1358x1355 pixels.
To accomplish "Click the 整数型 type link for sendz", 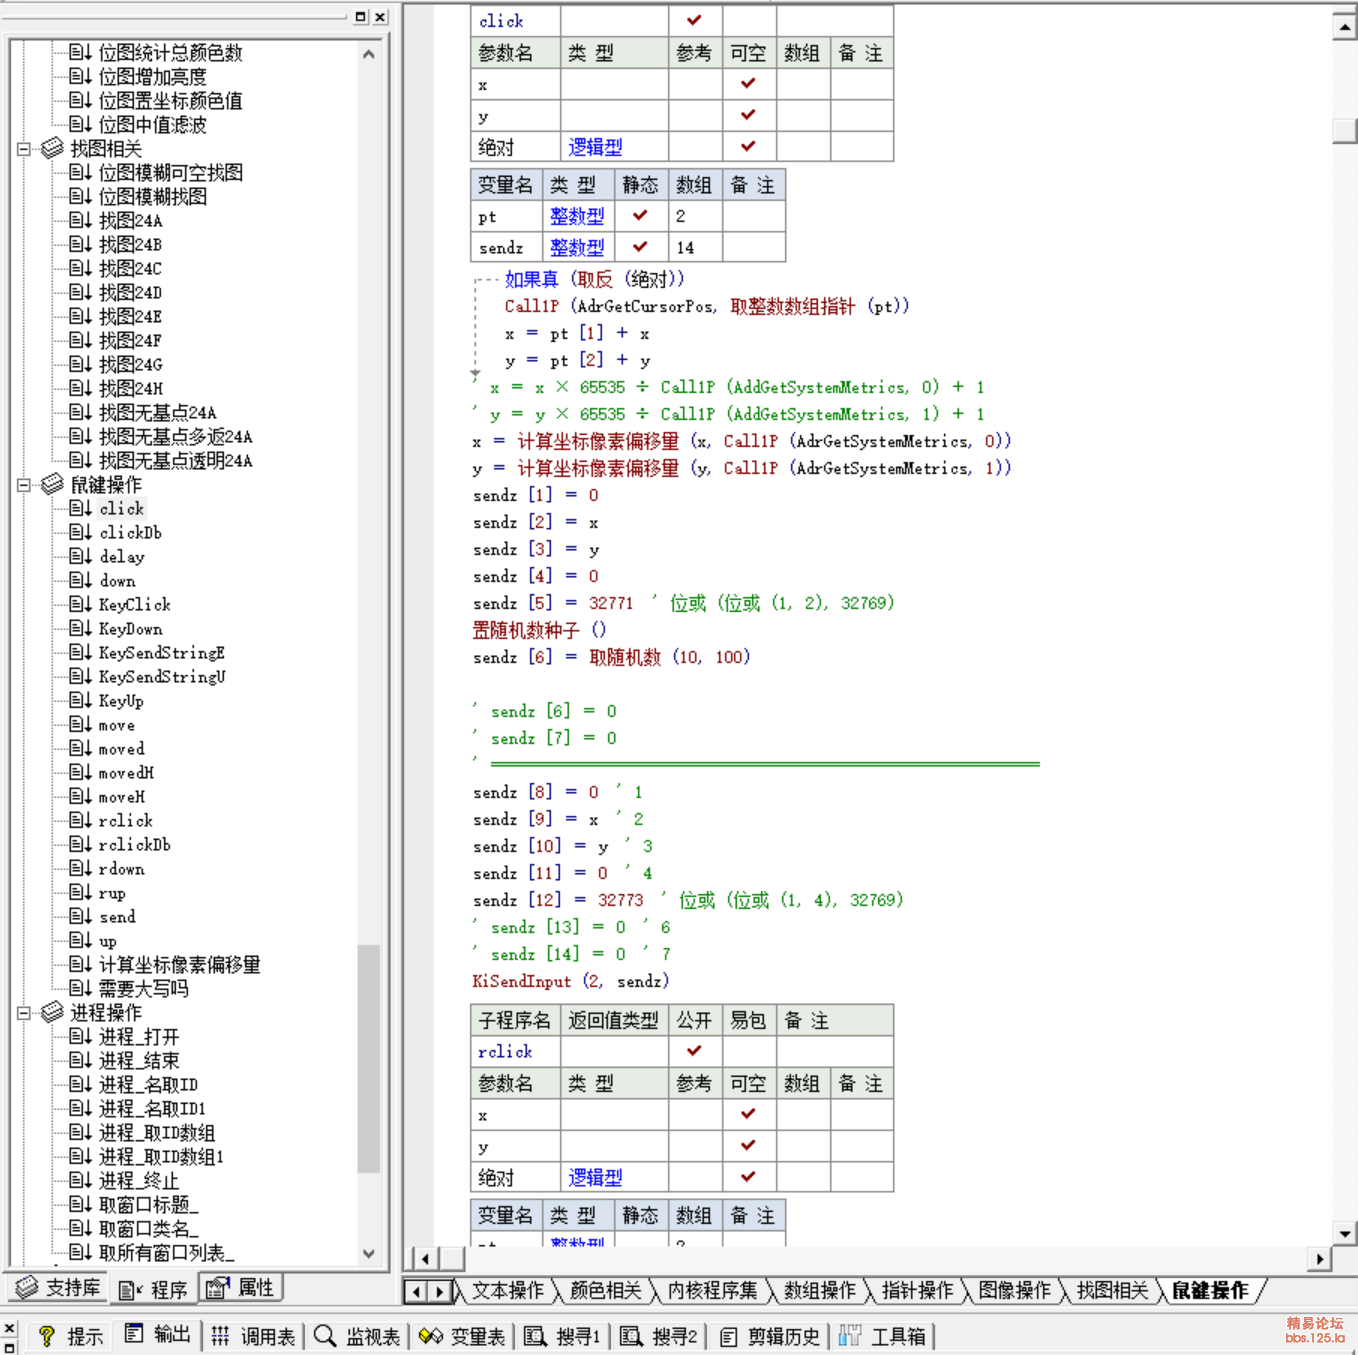I will click(577, 247).
